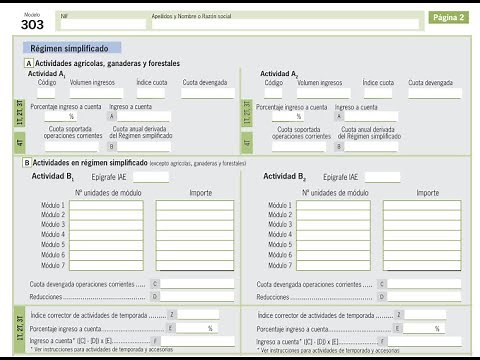Click Módulo 1 Importe cell, Actividad B1
This screenshot has width=480, height=360.
(195, 205)
